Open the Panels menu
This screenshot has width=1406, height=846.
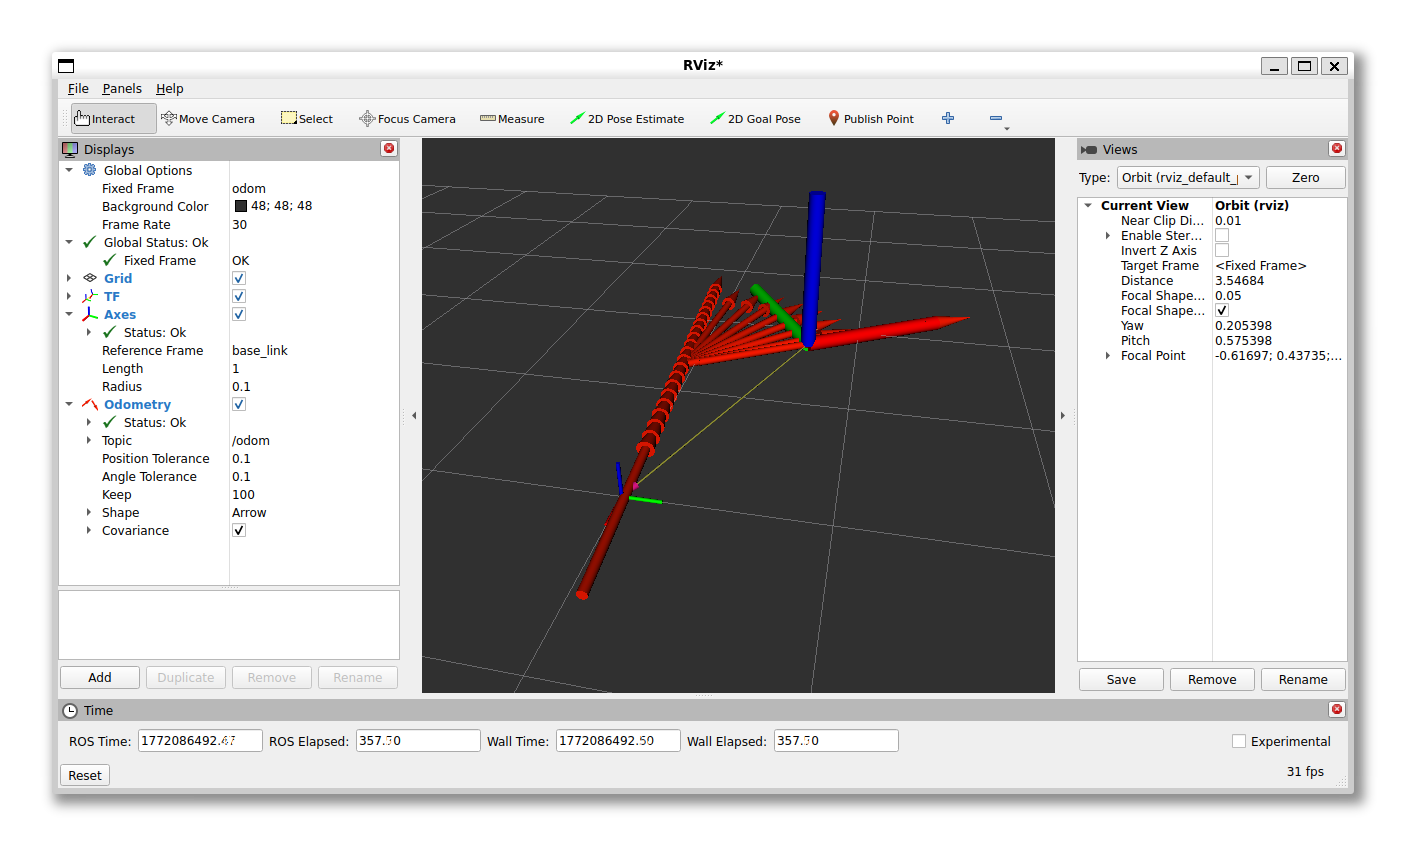[122, 89]
